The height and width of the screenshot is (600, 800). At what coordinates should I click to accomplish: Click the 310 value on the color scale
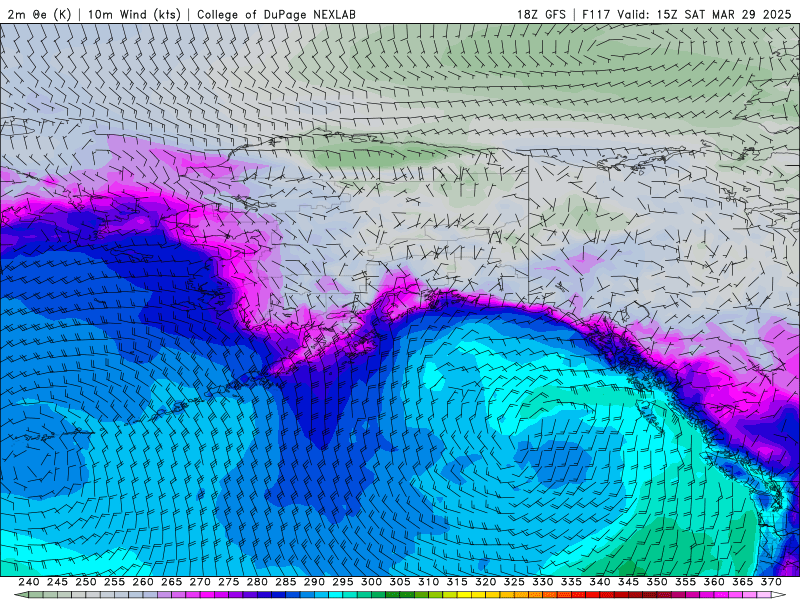point(429,582)
